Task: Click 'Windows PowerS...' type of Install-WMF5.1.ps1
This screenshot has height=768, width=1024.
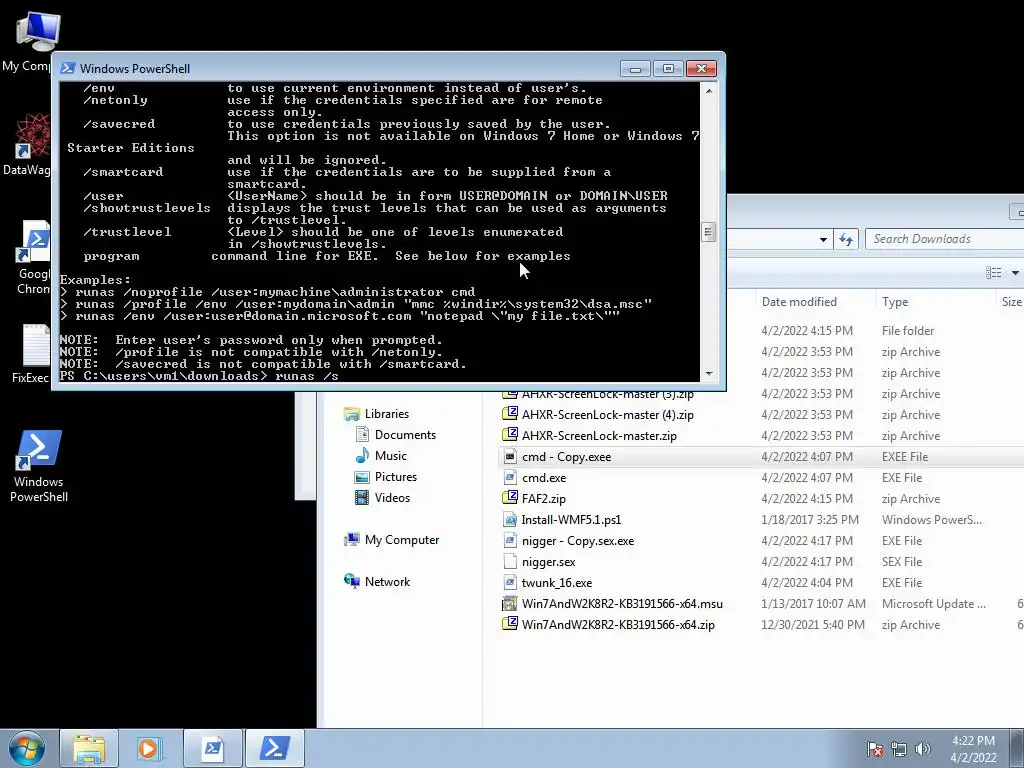Action: [931, 520]
